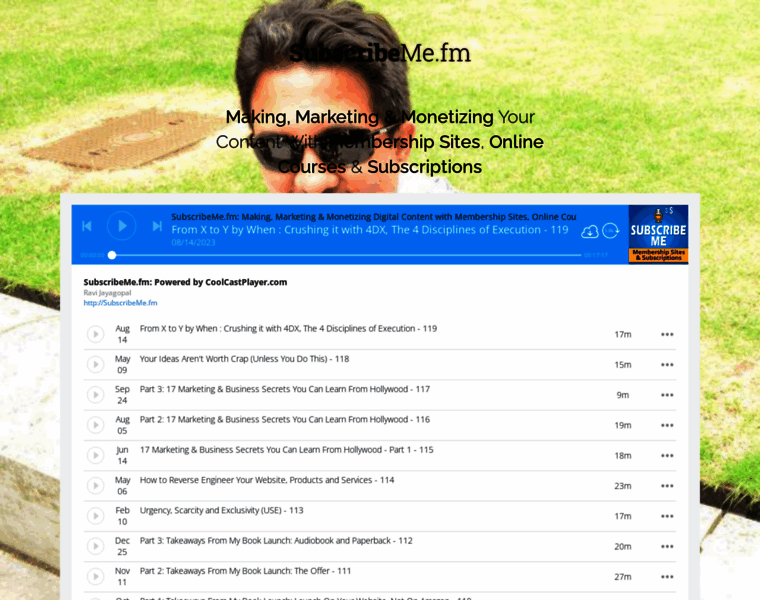Select 'Part 3: 17 Marketing & Business Secrets' title

[285, 389]
